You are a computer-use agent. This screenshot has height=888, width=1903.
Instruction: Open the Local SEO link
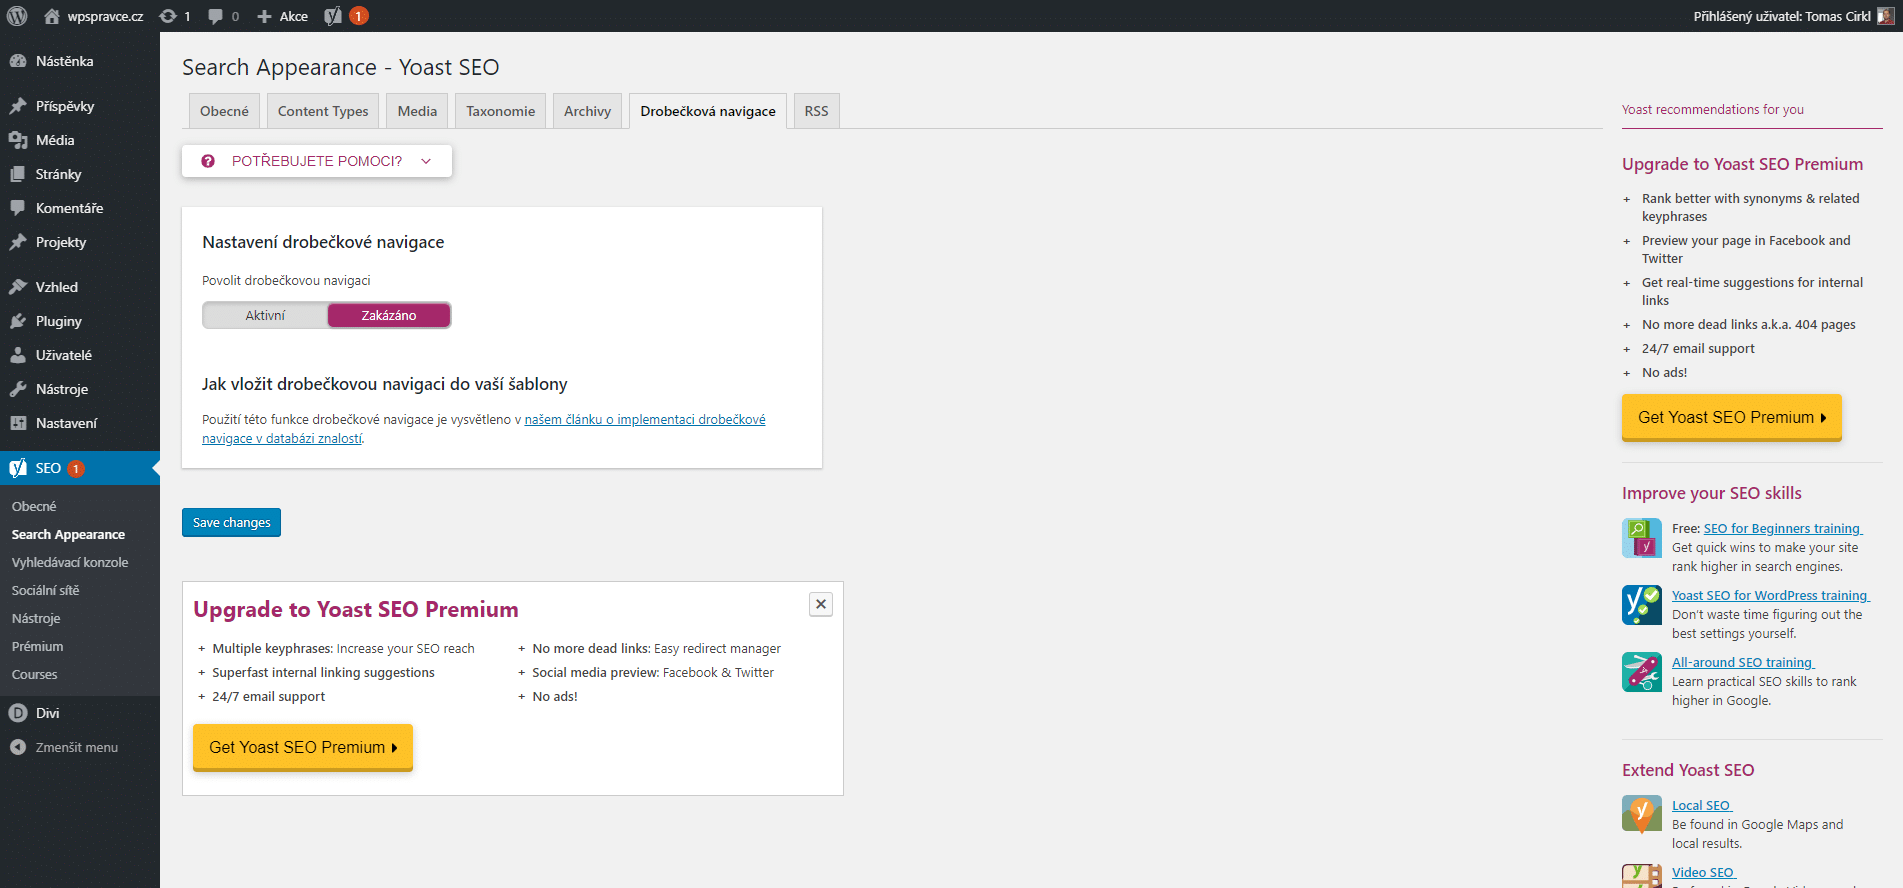coord(1701,805)
